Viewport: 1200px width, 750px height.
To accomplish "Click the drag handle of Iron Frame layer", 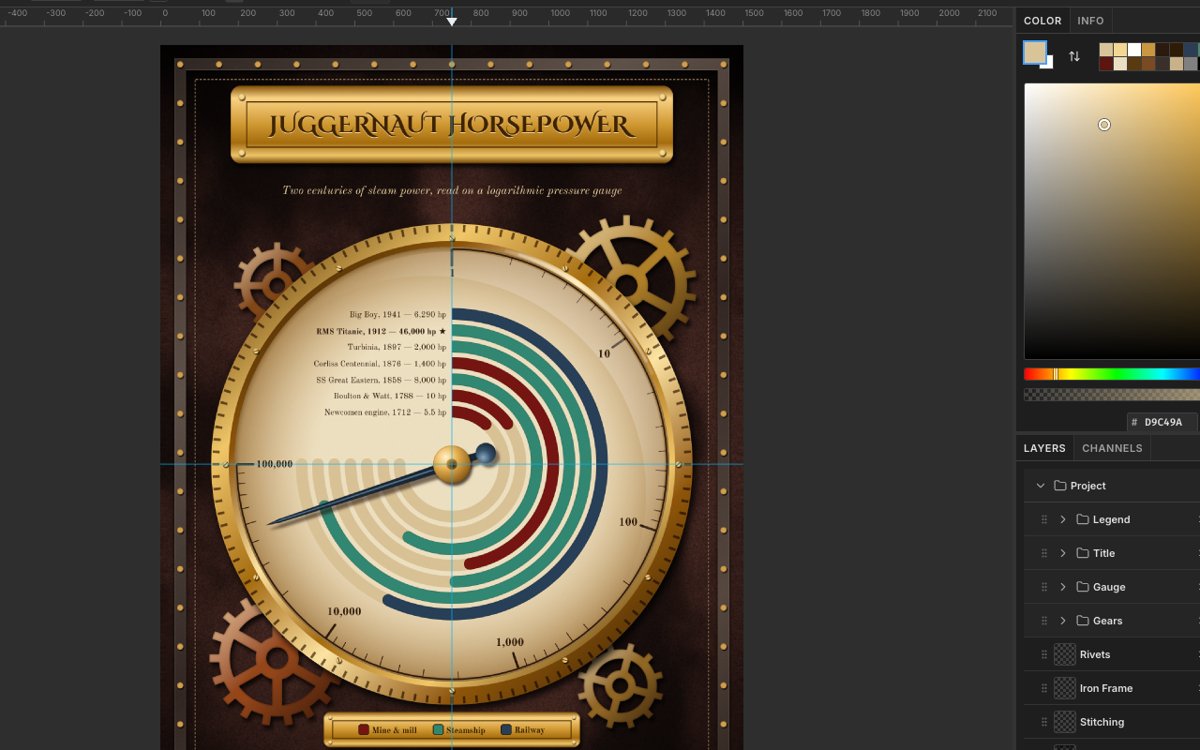I will pos(1044,688).
